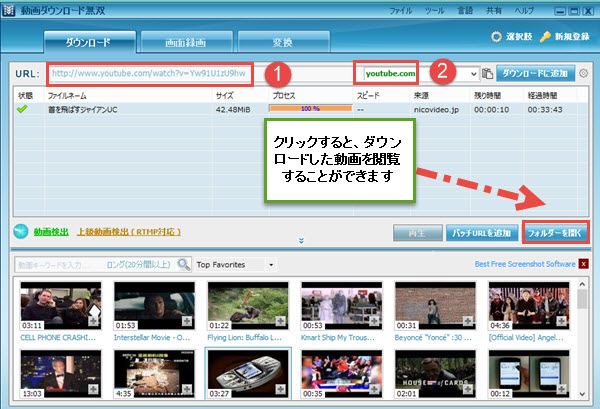The width and height of the screenshot is (600, 409).
Task: Select the 首を飛ばすジャイアンUC download row
Action: click(x=300, y=109)
